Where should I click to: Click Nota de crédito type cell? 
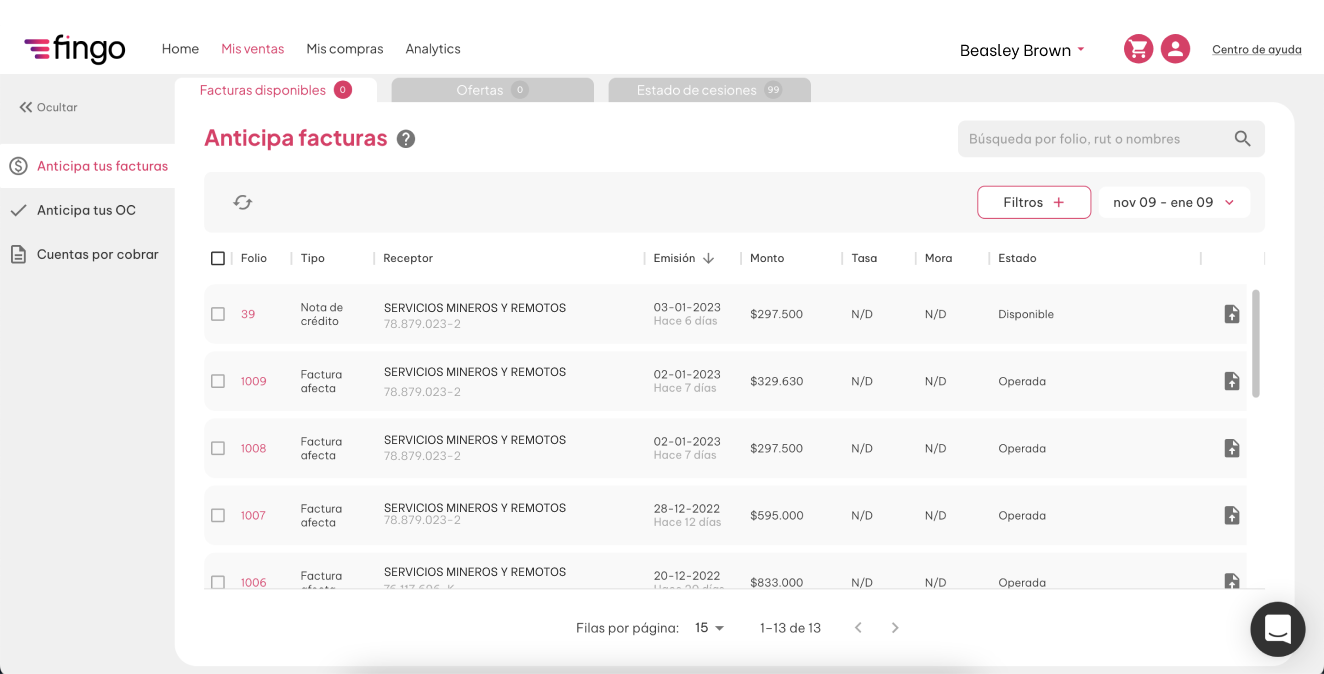(x=321, y=314)
